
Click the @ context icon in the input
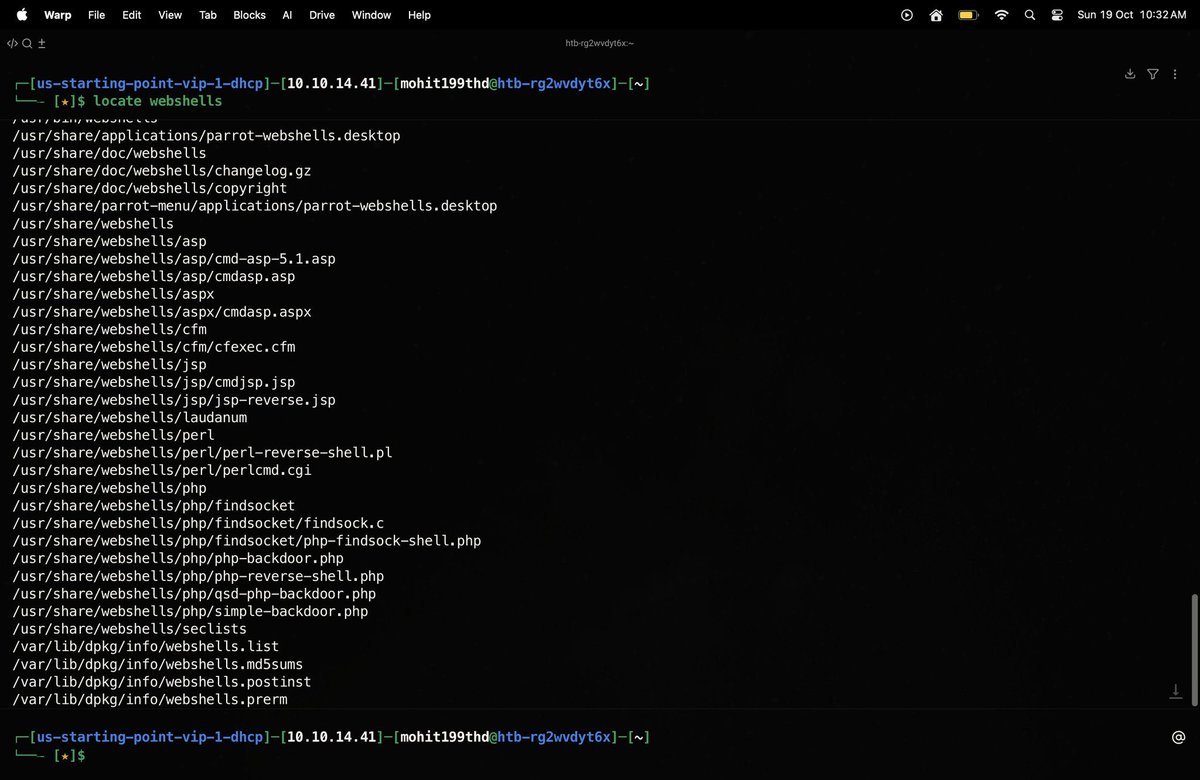point(1177,738)
